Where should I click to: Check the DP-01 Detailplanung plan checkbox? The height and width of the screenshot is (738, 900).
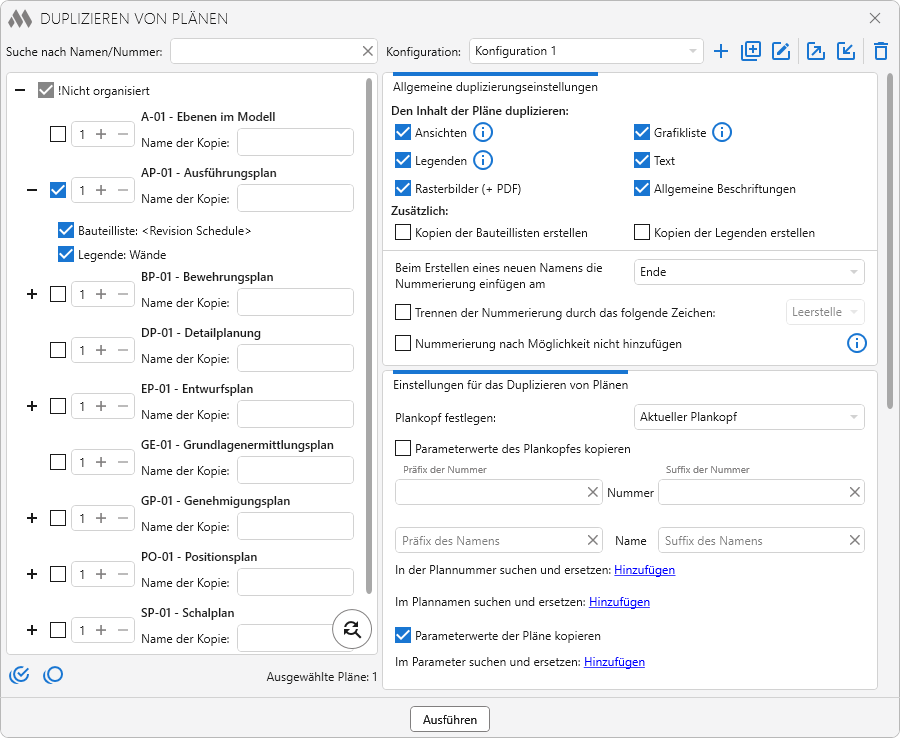click(x=58, y=350)
